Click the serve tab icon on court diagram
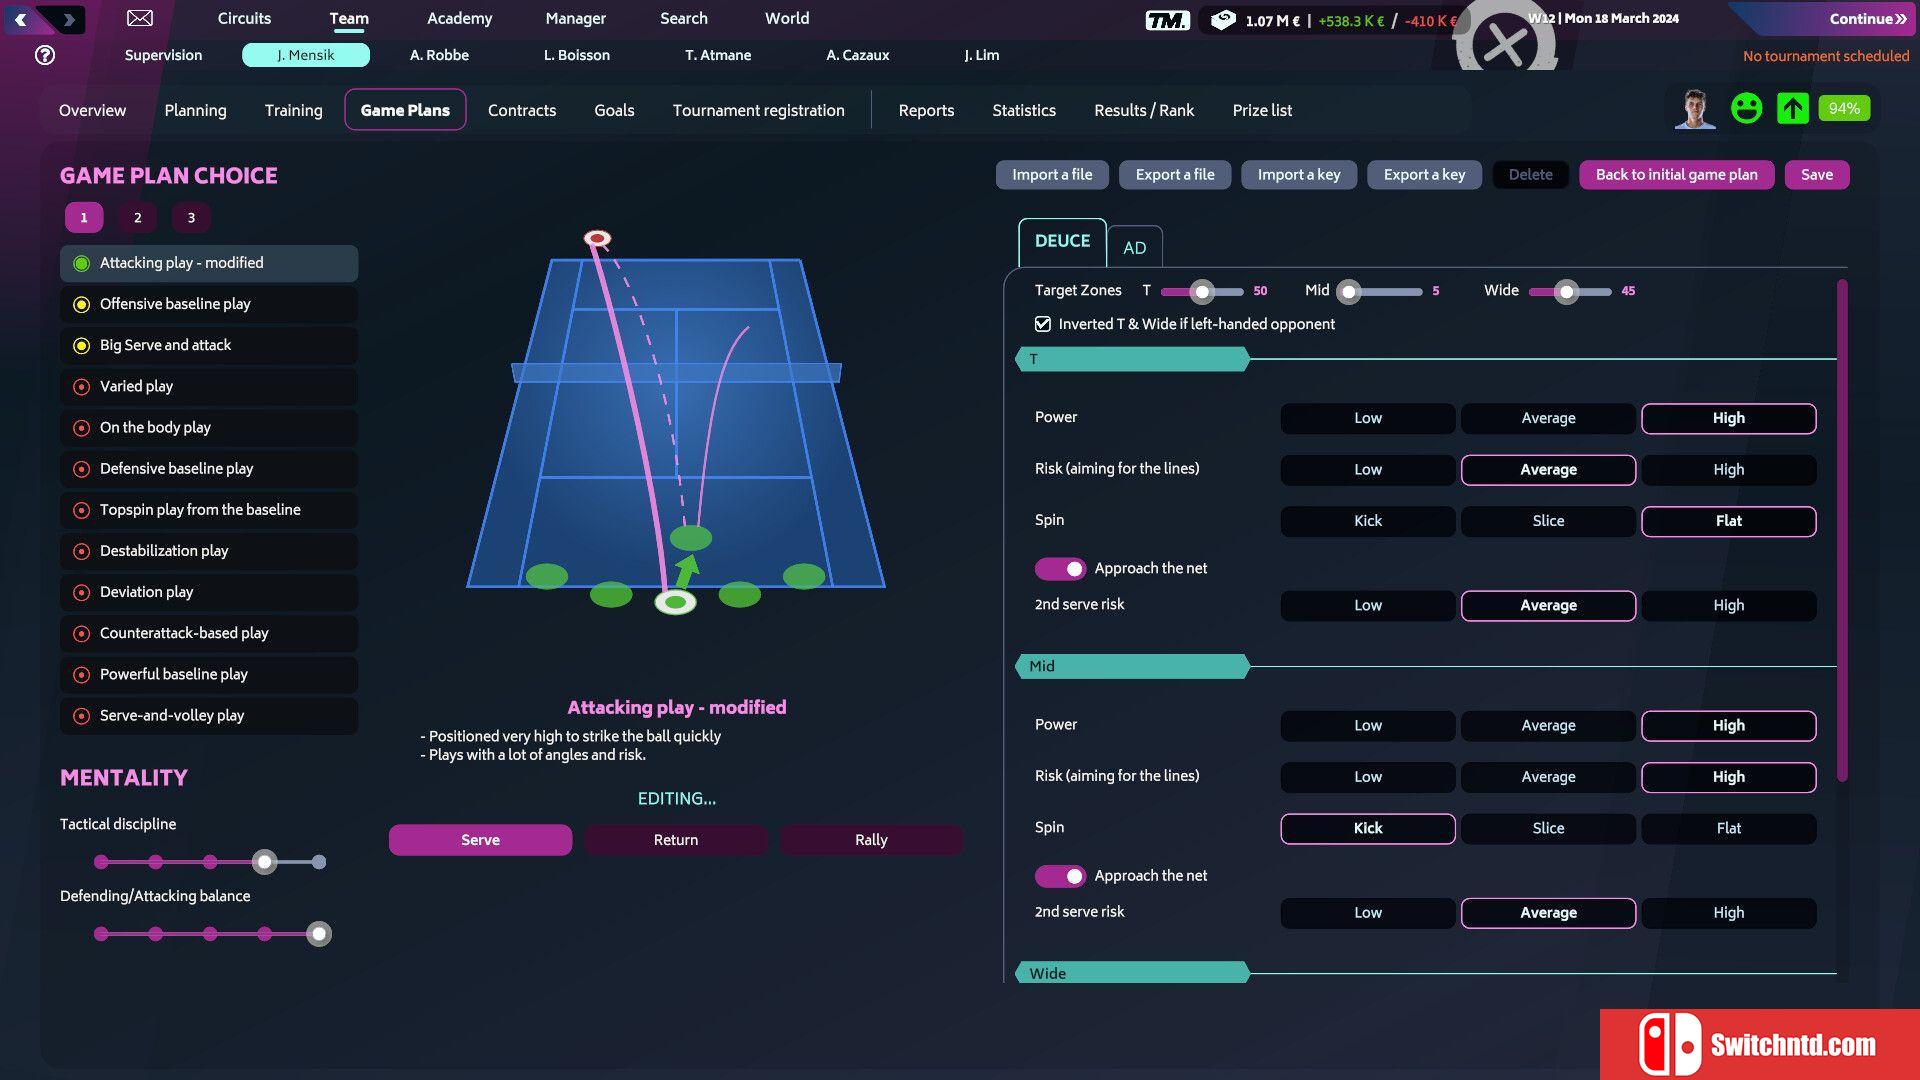This screenshot has height=1080, width=1920. pyautogui.click(x=480, y=839)
